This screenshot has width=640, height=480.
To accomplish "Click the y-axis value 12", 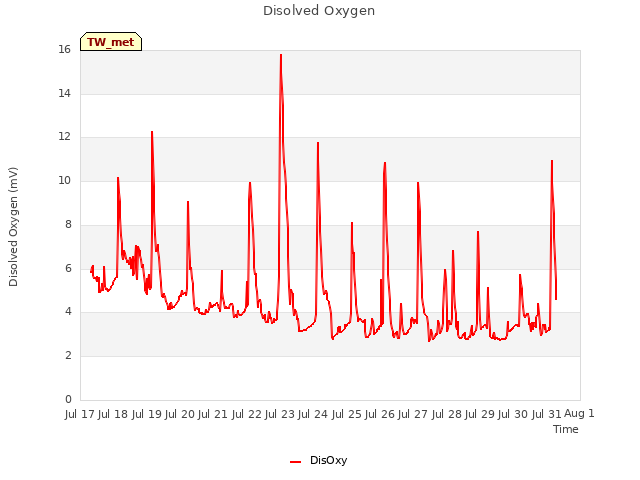I will point(64,137).
